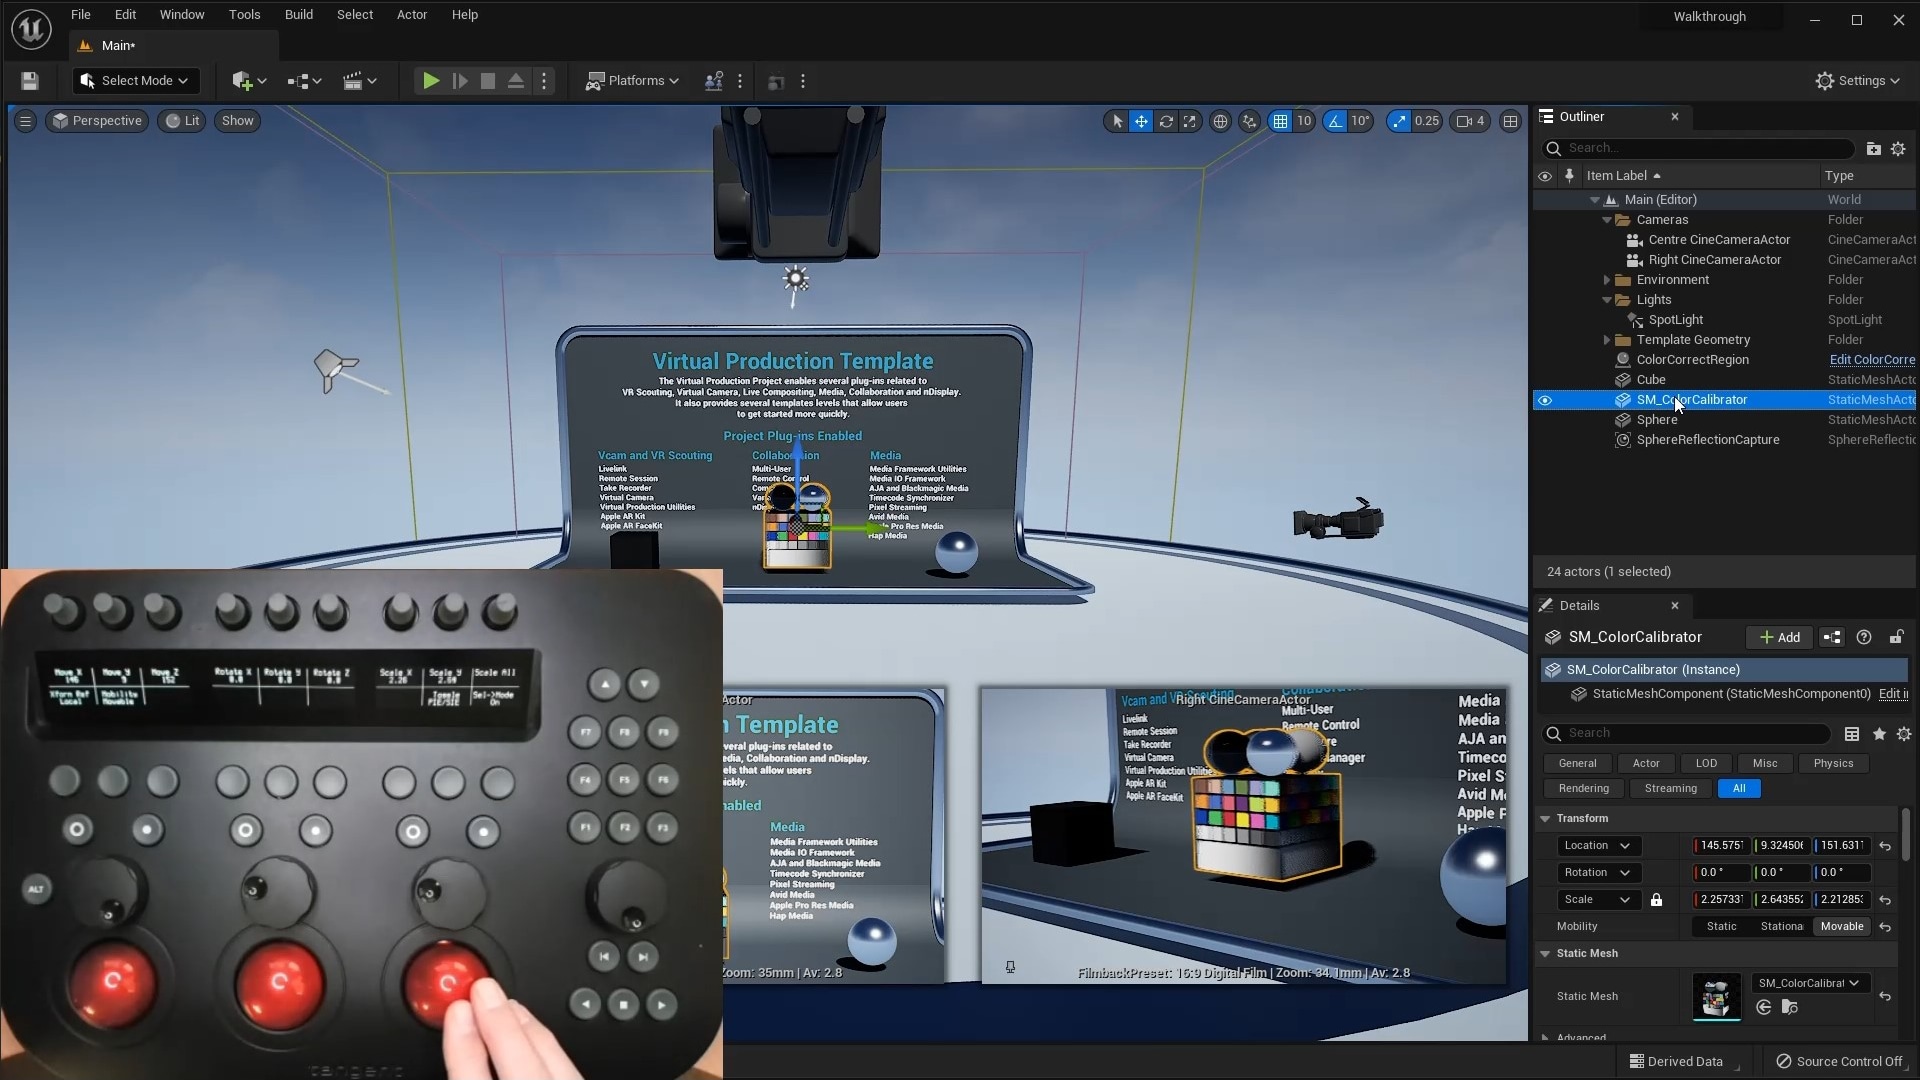The height and width of the screenshot is (1080, 1920).
Task: Open the Blueprints toolbar menu
Action: [304, 81]
